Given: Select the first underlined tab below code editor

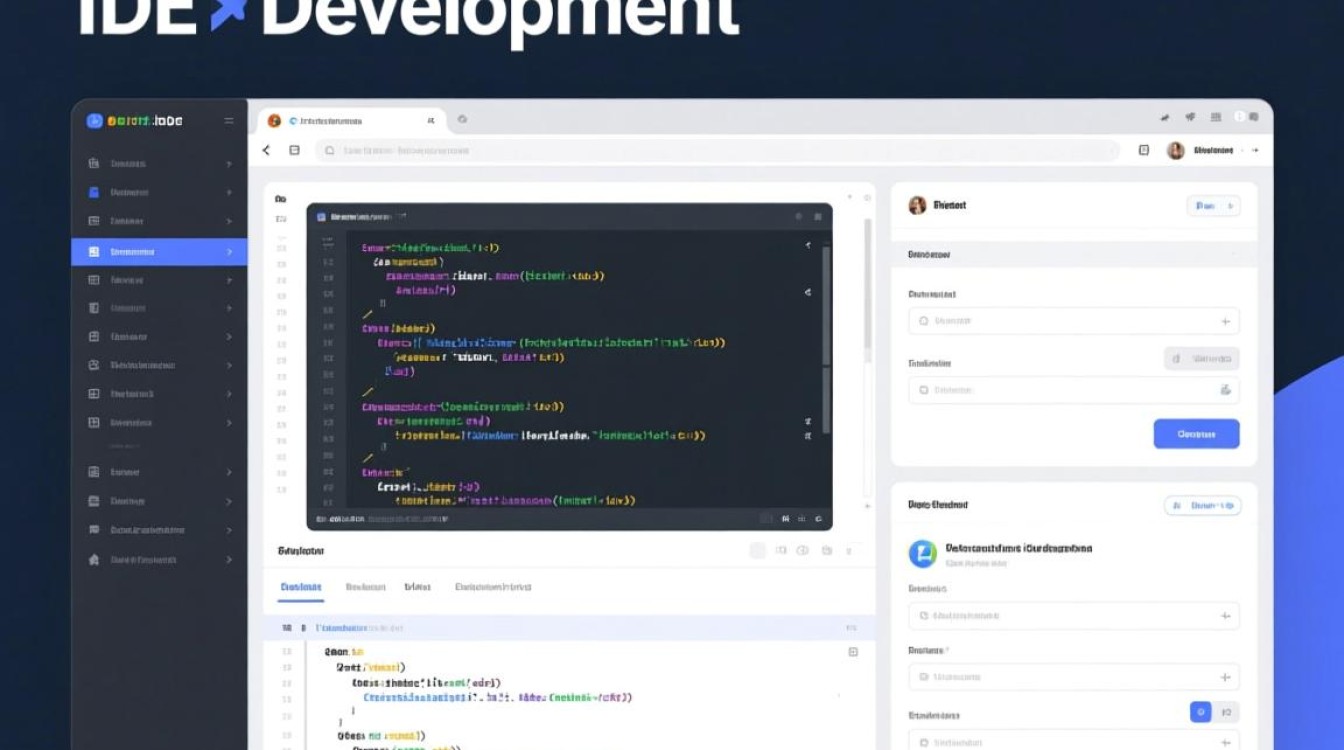Looking at the screenshot, I should coord(300,588).
